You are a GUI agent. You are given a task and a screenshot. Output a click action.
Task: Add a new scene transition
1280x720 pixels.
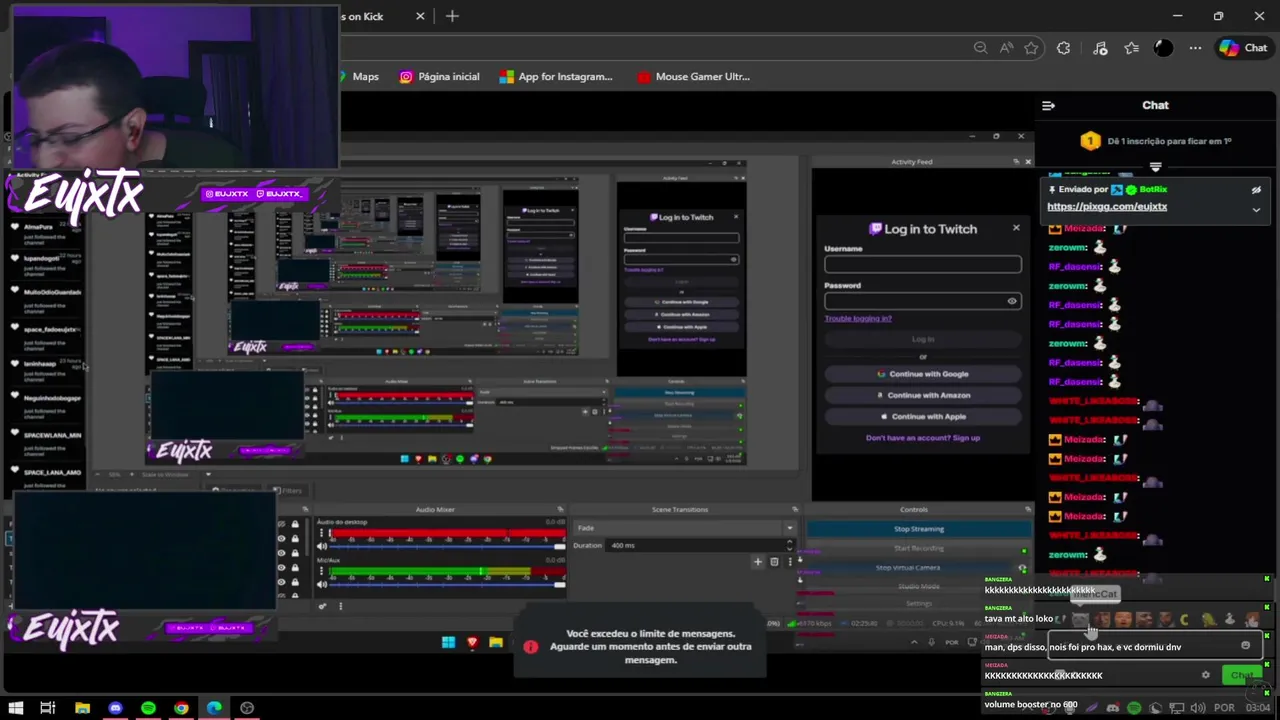tap(757, 562)
